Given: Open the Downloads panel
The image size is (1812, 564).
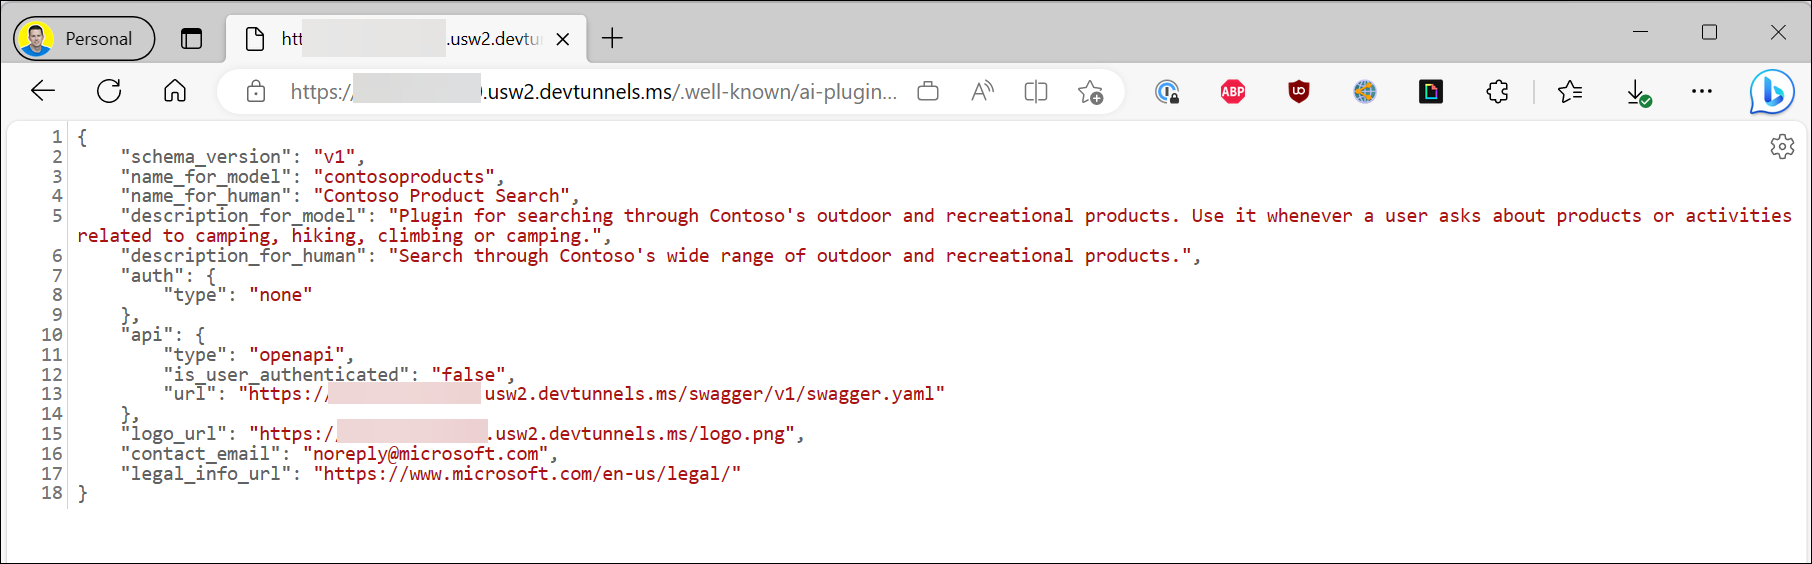Looking at the screenshot, I should pos(1638,93).
